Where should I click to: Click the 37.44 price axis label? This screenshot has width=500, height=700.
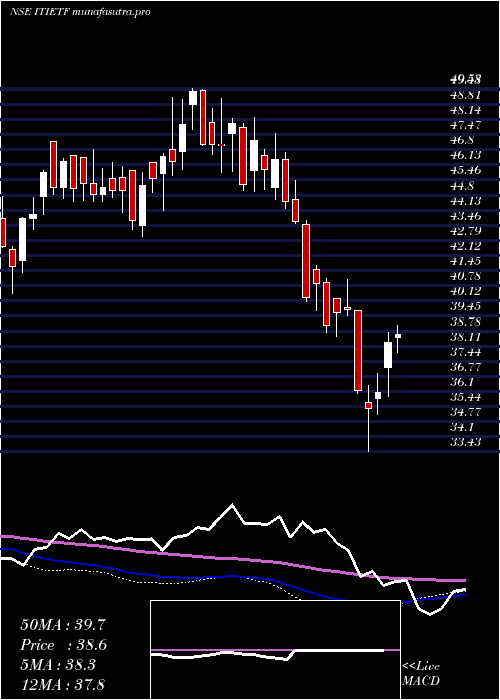466,352
